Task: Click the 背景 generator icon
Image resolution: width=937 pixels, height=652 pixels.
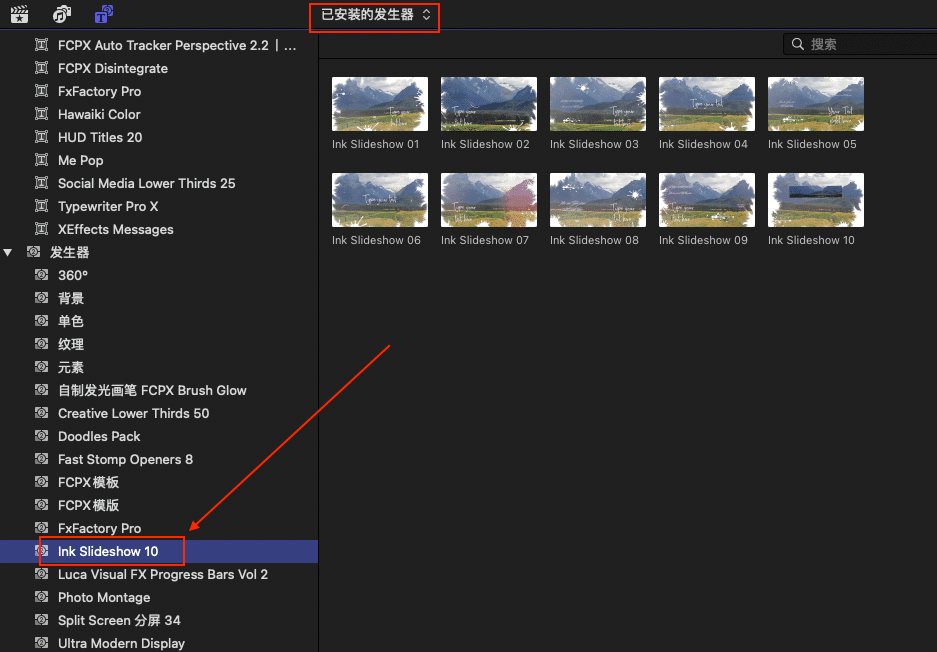Action: coord(41,298)
